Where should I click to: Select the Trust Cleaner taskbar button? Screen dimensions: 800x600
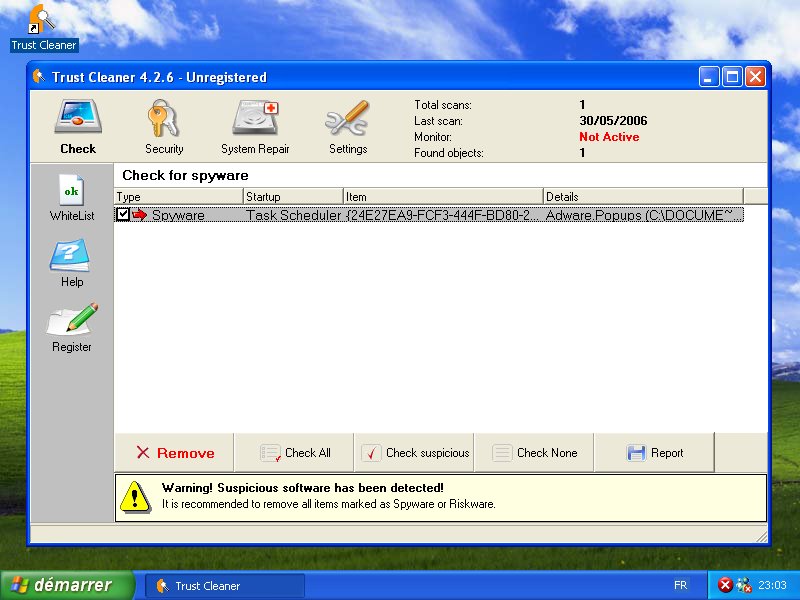coord(224,585)
